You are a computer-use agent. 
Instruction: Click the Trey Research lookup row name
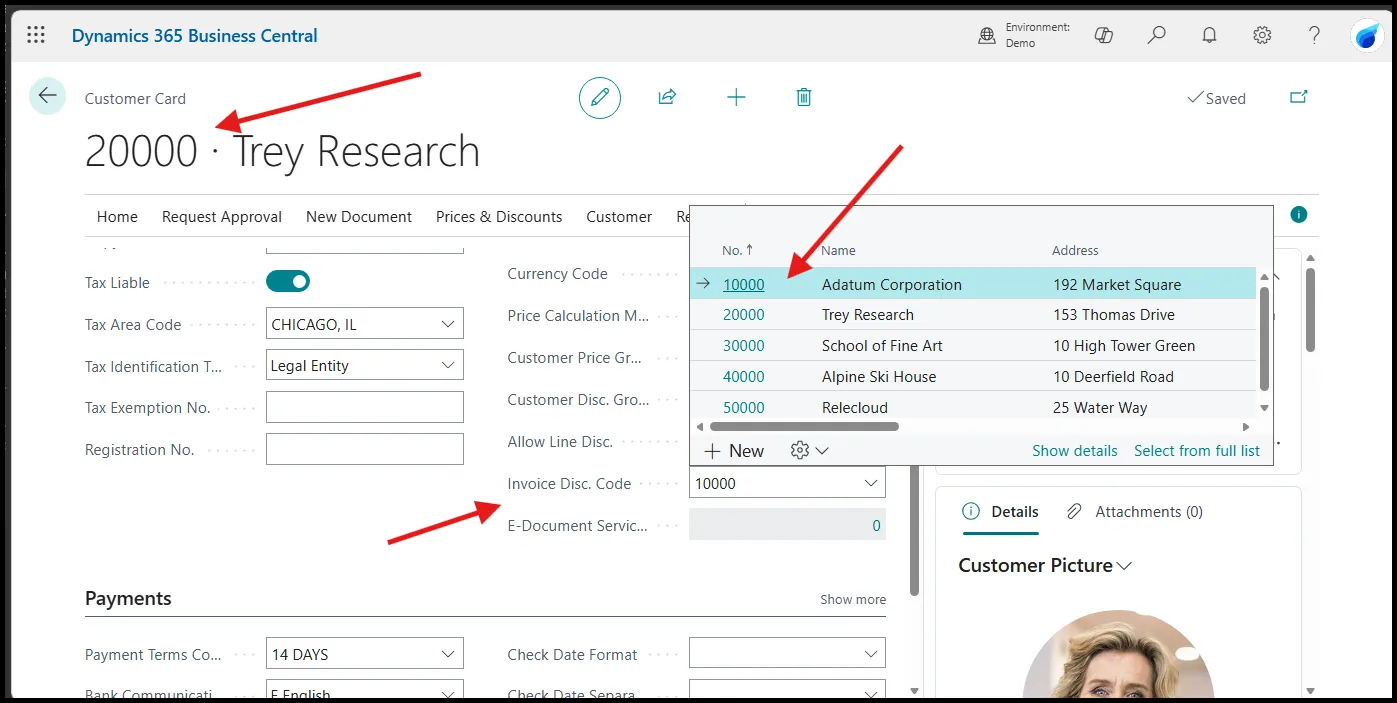pyautogui.click(x=867, y=314)
